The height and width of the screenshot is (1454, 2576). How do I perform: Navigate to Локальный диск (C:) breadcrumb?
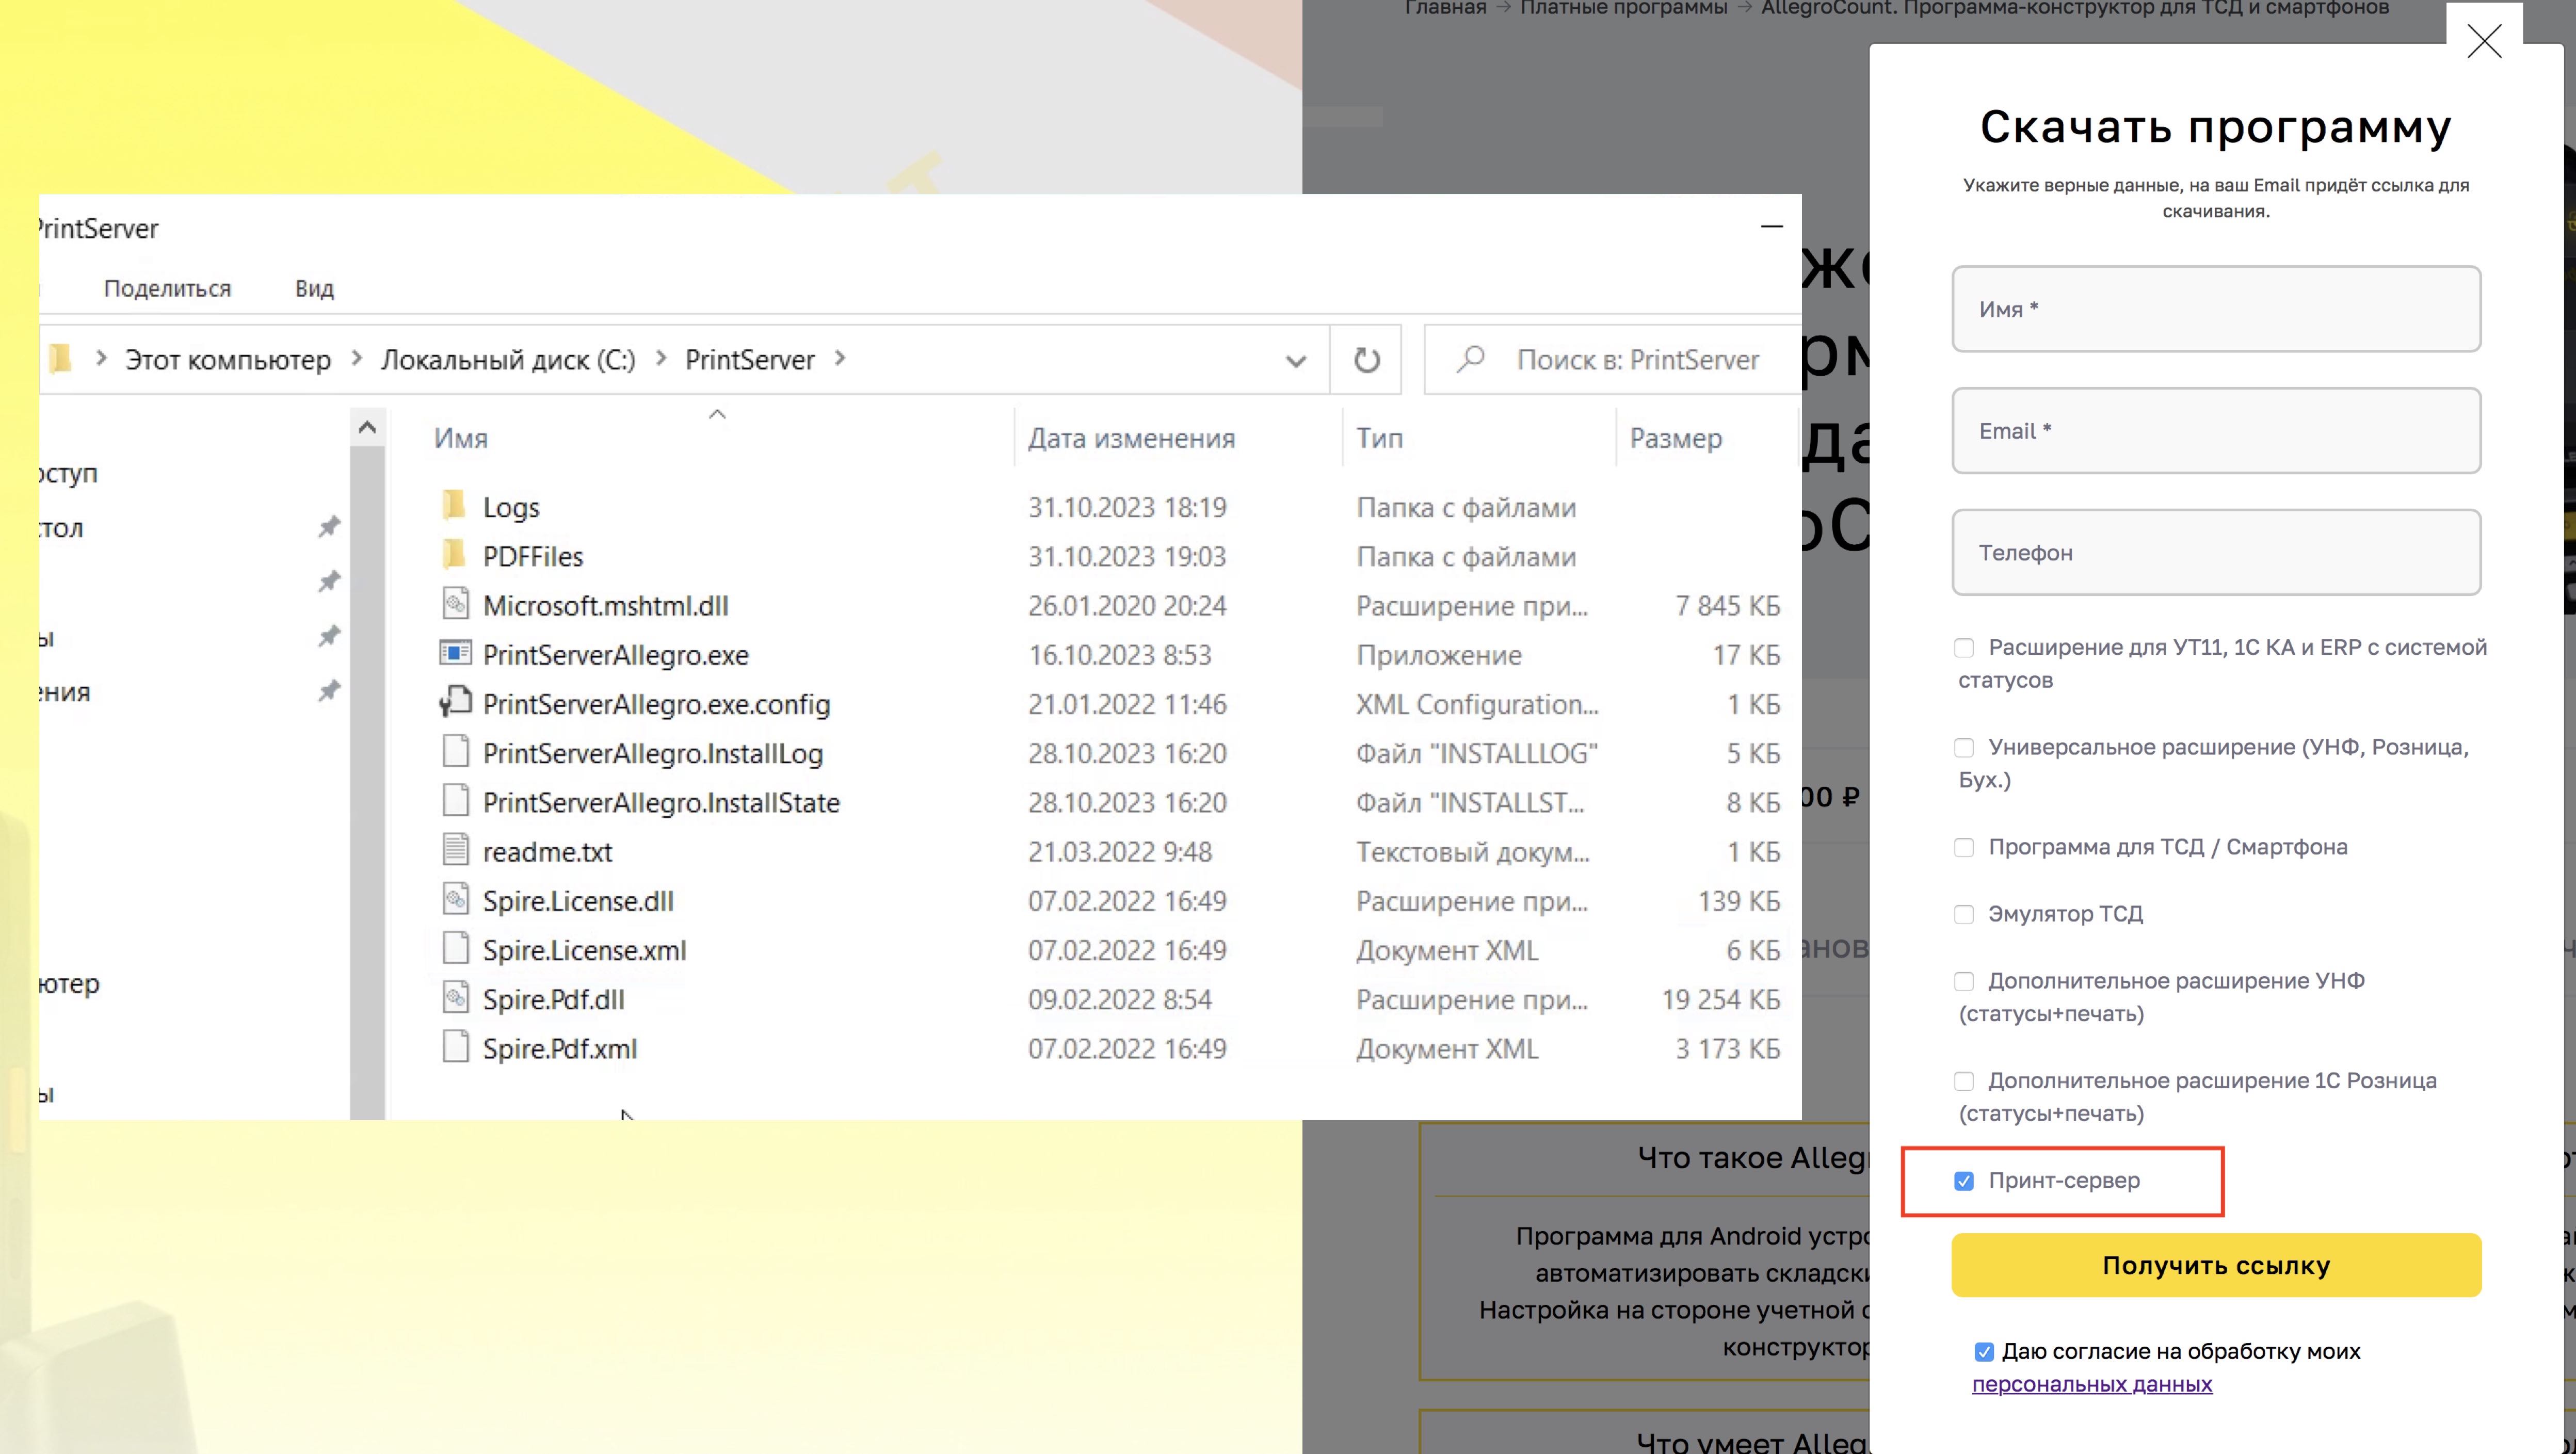click(508, 360)
